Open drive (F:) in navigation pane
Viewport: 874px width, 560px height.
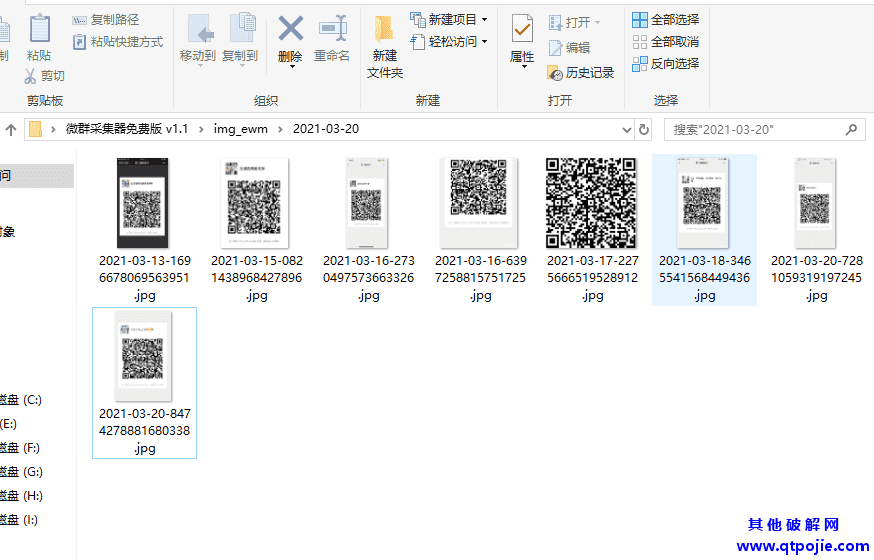[20, 448]
